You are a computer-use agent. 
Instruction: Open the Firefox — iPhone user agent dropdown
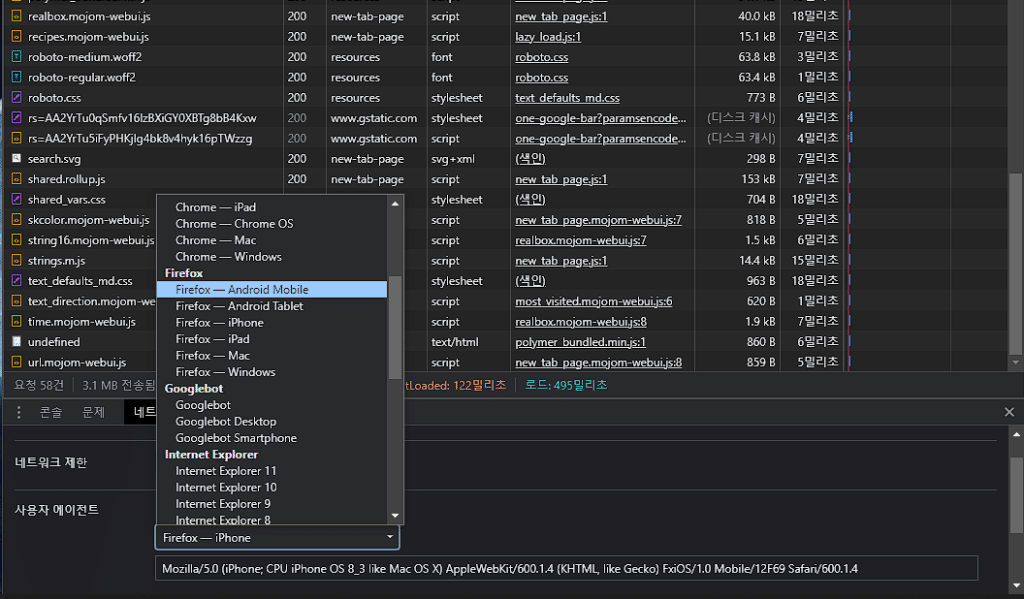point(277,538)
